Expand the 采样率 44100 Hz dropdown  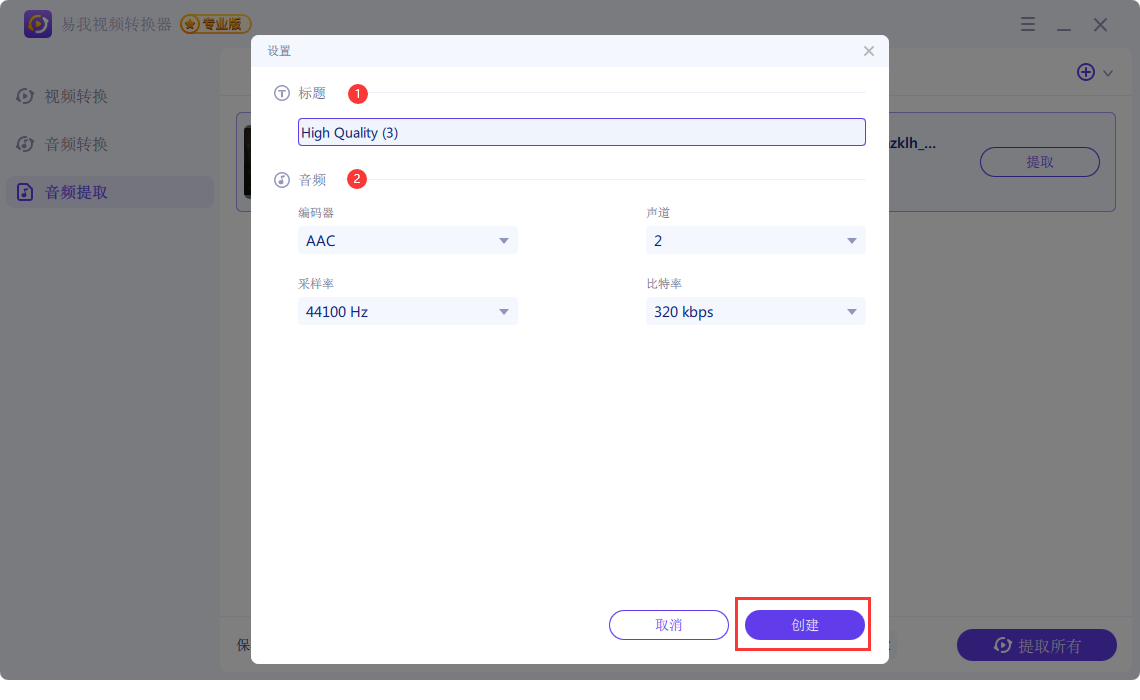click(x=408, y=312)
